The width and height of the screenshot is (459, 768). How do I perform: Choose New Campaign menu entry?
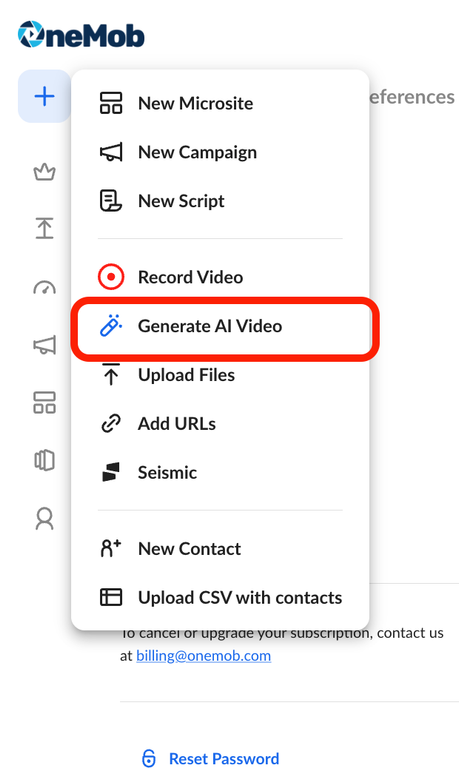(x=220, y=152)
